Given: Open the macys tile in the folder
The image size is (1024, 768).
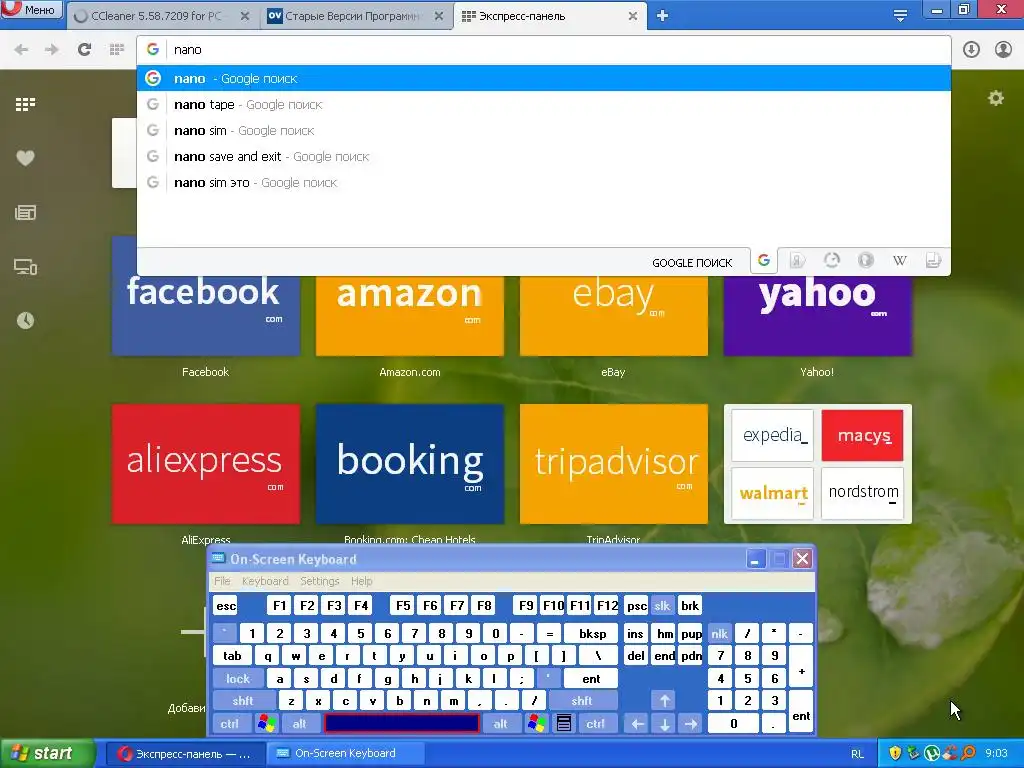Looking at the screenshot, I should click(x=862, y=436).
